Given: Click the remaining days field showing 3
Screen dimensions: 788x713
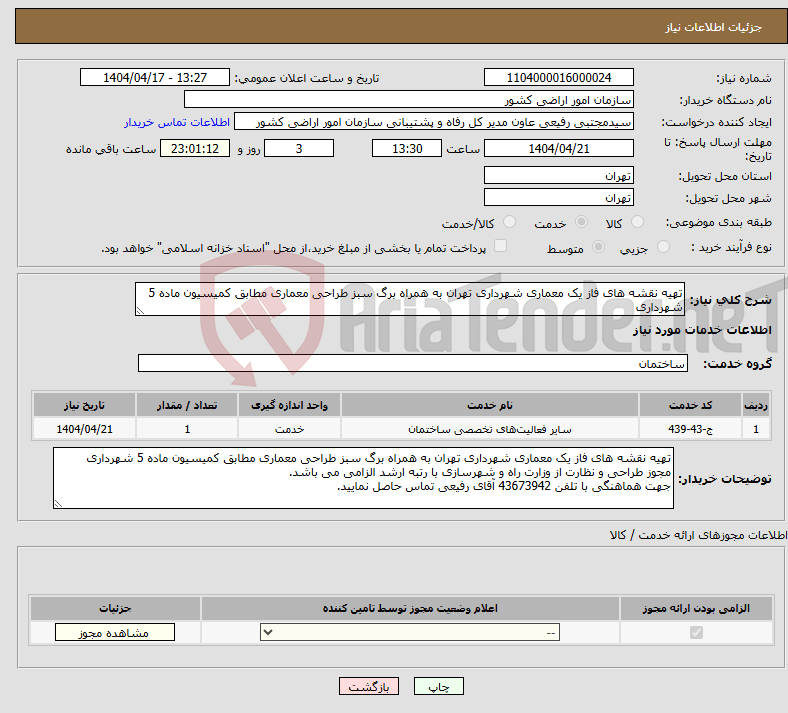Looking at the screenshot, I should coord(299,148).
